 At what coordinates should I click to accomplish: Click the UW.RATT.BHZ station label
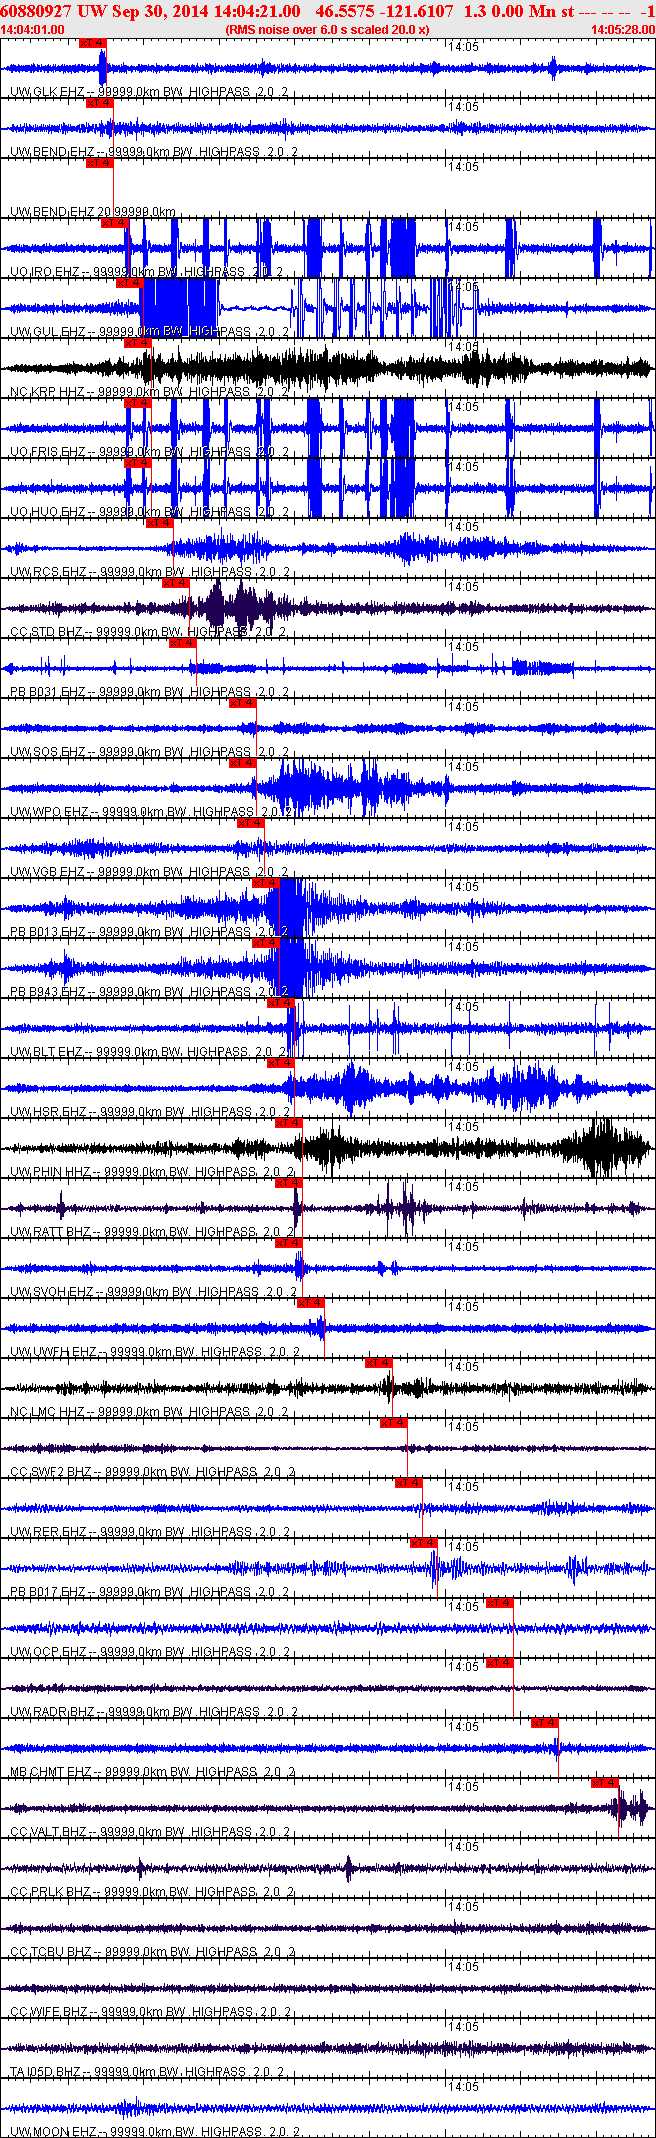pos(152,1232)
